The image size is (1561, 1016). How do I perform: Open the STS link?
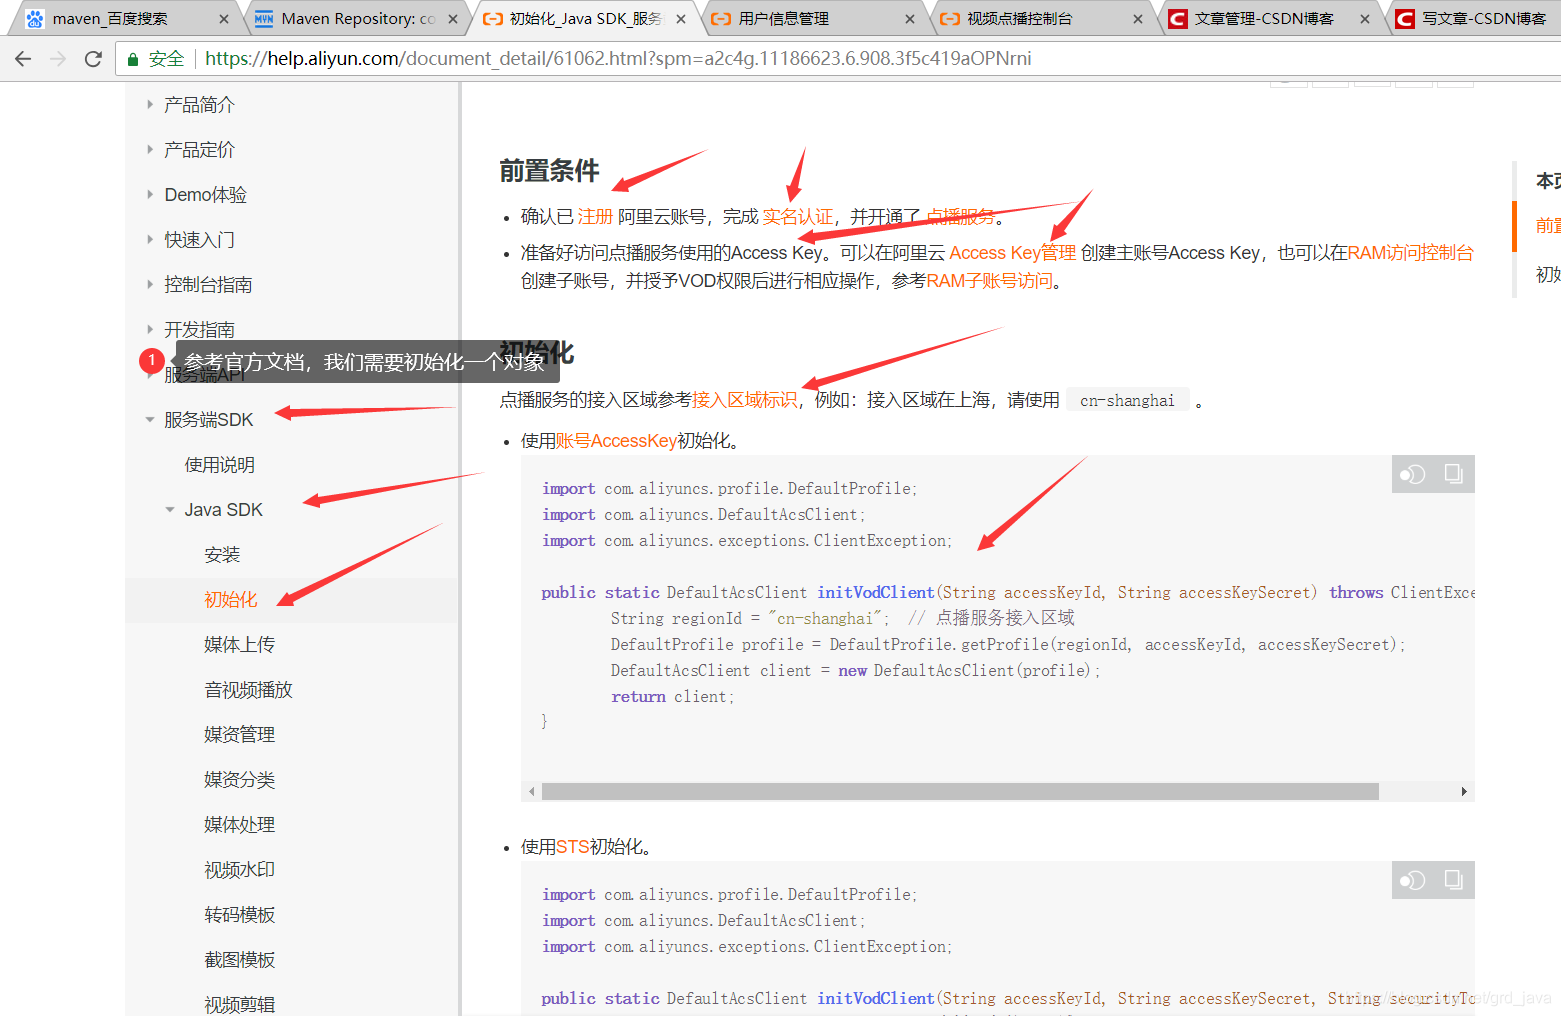tap(572, 847)
